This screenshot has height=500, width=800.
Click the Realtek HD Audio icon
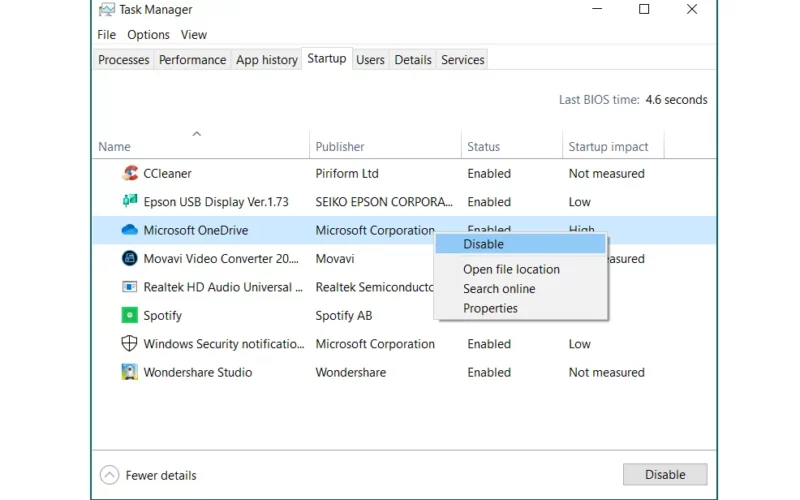(130, 287)
